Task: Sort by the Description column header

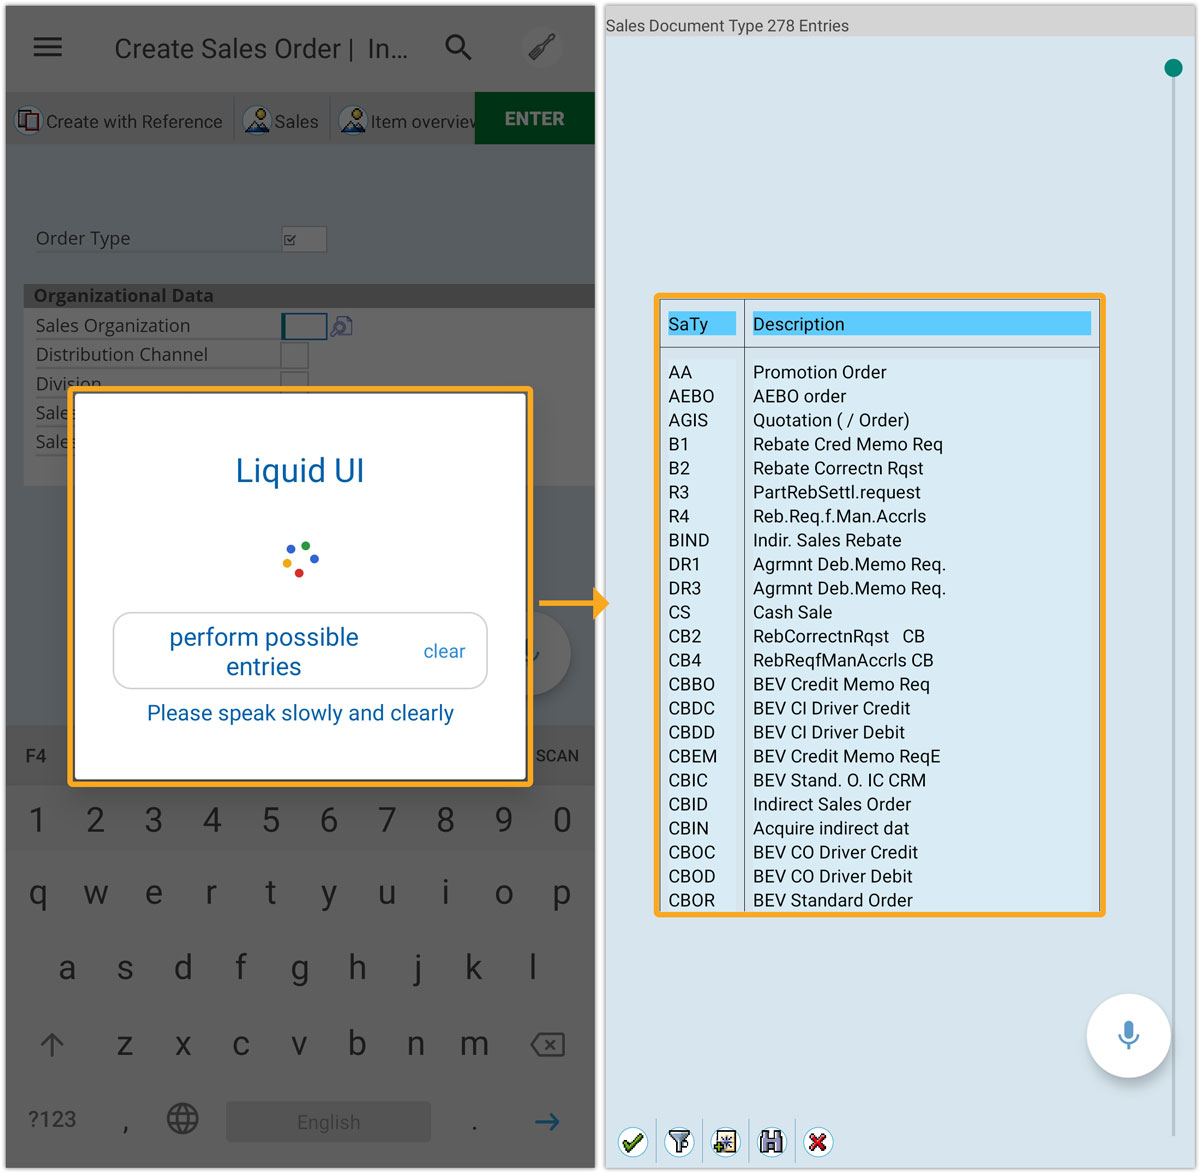Action: coord(920,324)
